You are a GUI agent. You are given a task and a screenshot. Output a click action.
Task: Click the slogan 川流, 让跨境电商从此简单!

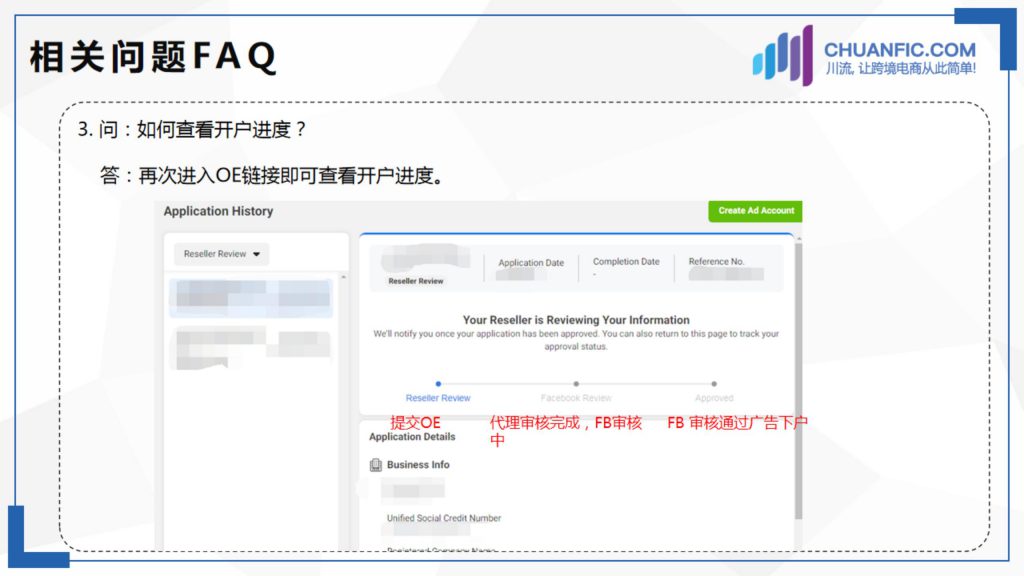[x=901, y=69]
